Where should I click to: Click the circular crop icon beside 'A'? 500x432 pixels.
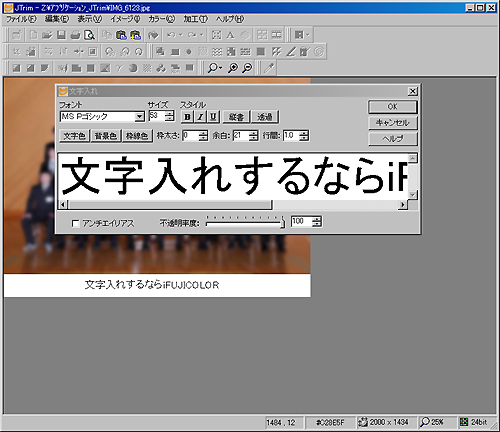[245, 35]
